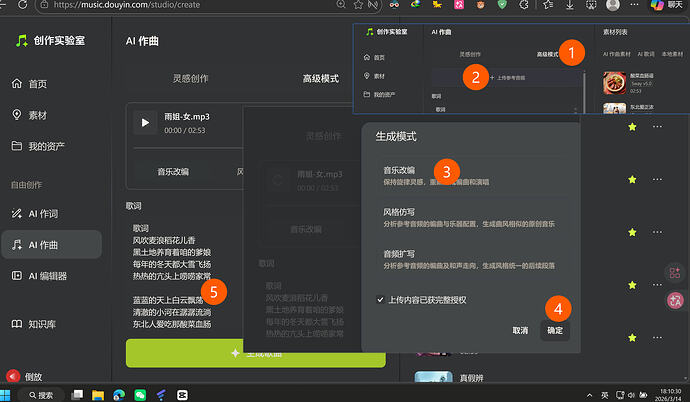Click the 雨姐-女.mp3 file name

click(x=187, y=117)
